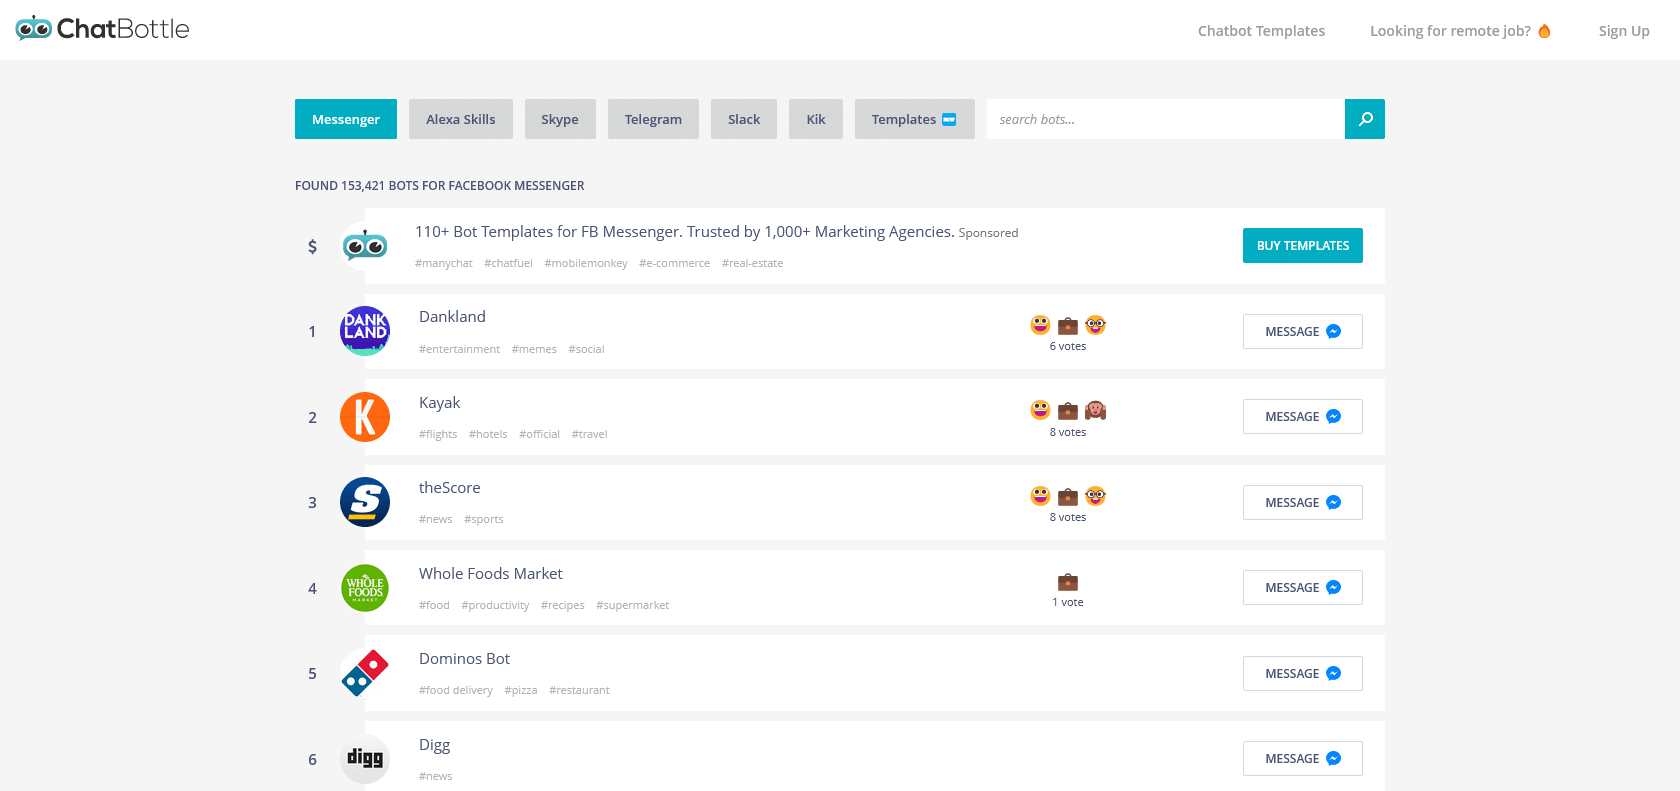Filter by #food delivery tag
The height and width of the screenshot is (791, 1680).
coord(456,691)
